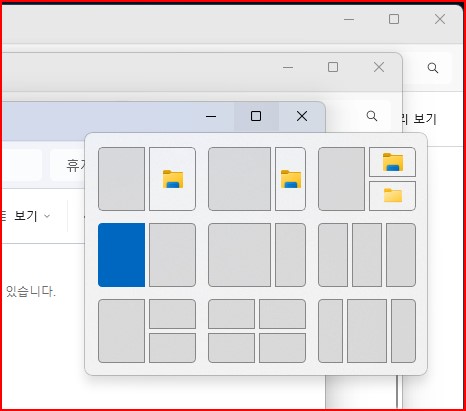
Task: Minimize the front File Explorer window
Action: (x=211, y=116)
